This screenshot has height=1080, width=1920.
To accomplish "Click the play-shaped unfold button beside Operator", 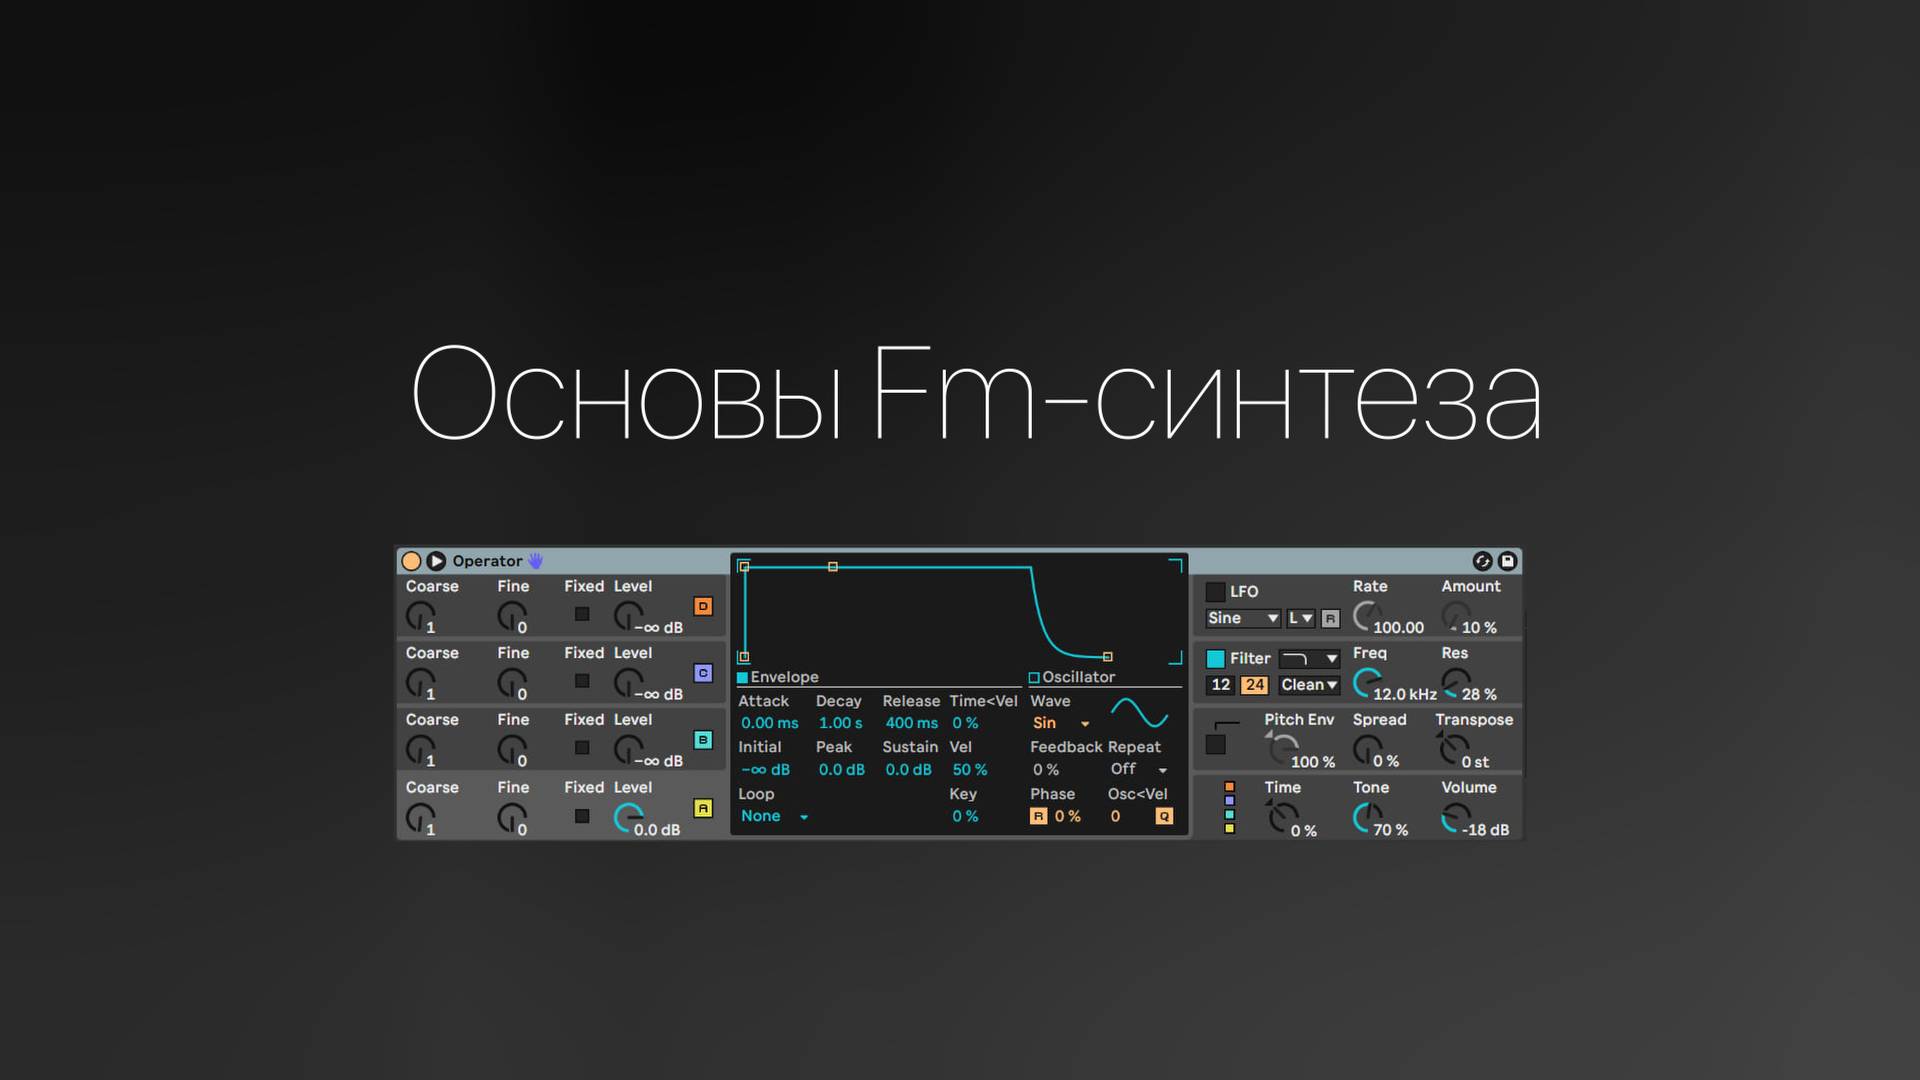I will point(436,561).
